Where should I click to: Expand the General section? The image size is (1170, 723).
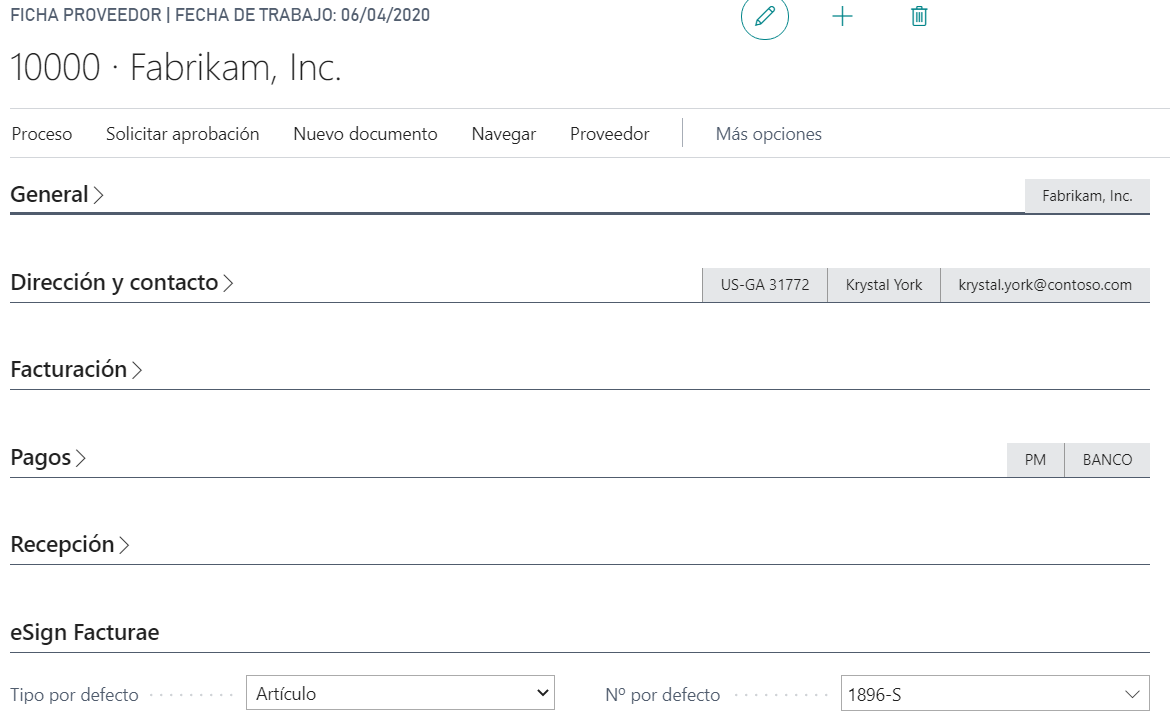[57, 195]
